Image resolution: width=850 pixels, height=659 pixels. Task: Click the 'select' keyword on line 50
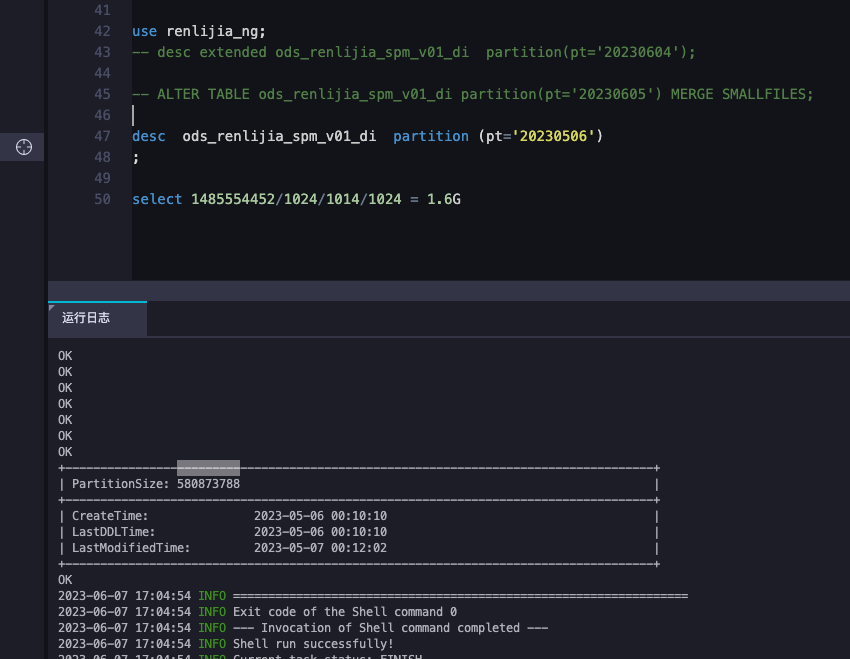pyautogui.click(x=157, y=199)
